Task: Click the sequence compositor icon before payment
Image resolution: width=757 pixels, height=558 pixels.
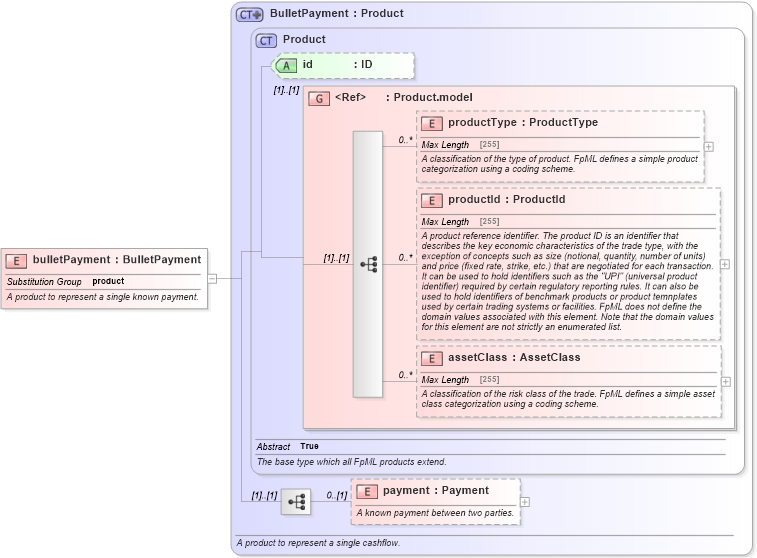Action: tap(296, 502)
